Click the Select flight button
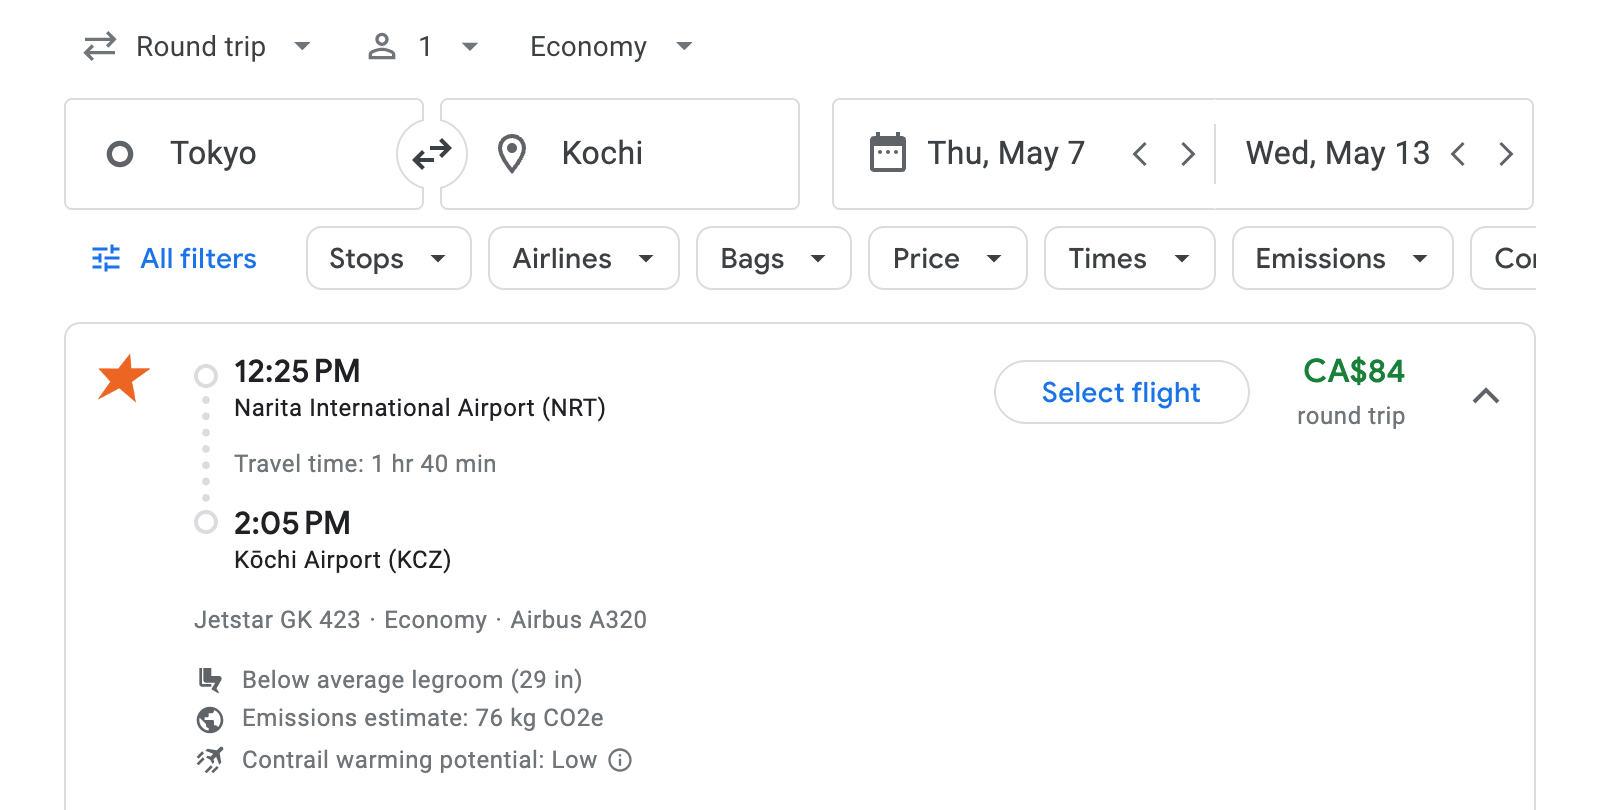This screenshot has width=1600, height=810. tap(1121, 392)
